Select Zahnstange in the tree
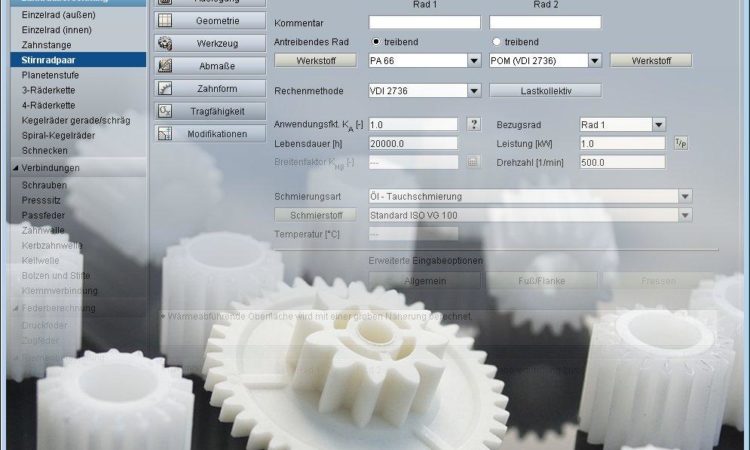This screenshot has width=750, height=450. point(46,45)
